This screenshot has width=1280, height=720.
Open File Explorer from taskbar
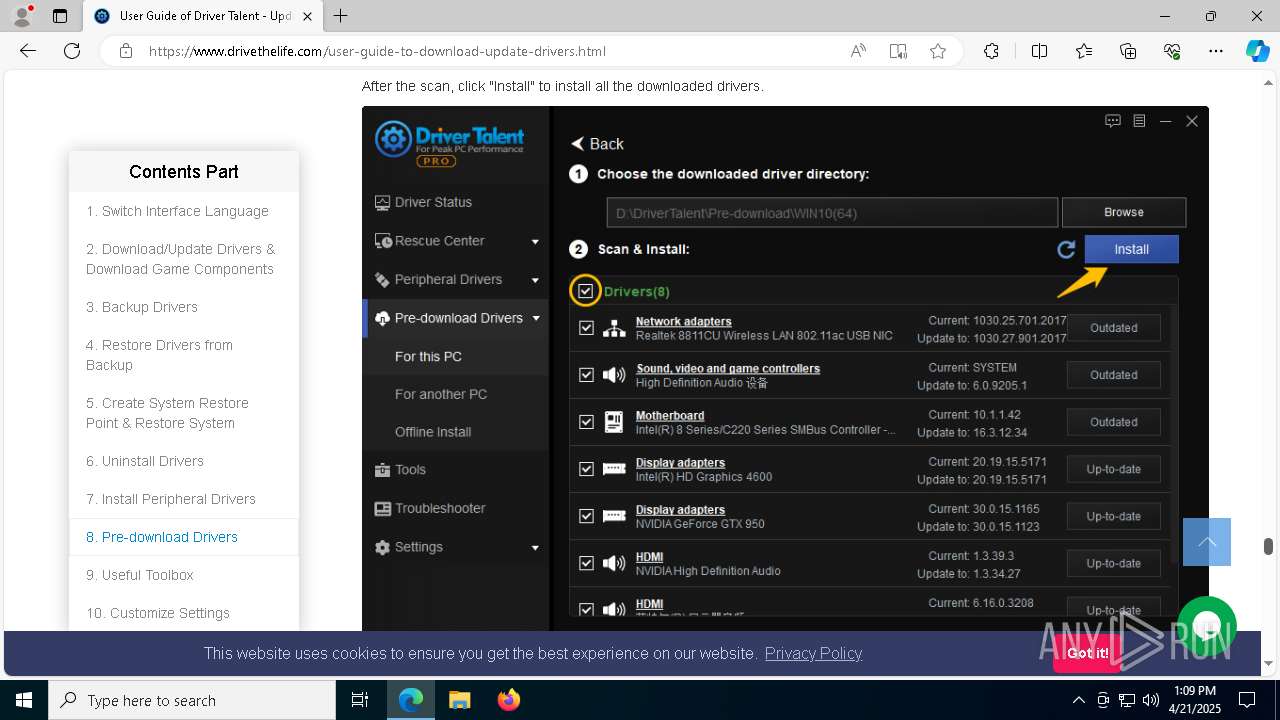pos(460,700)
